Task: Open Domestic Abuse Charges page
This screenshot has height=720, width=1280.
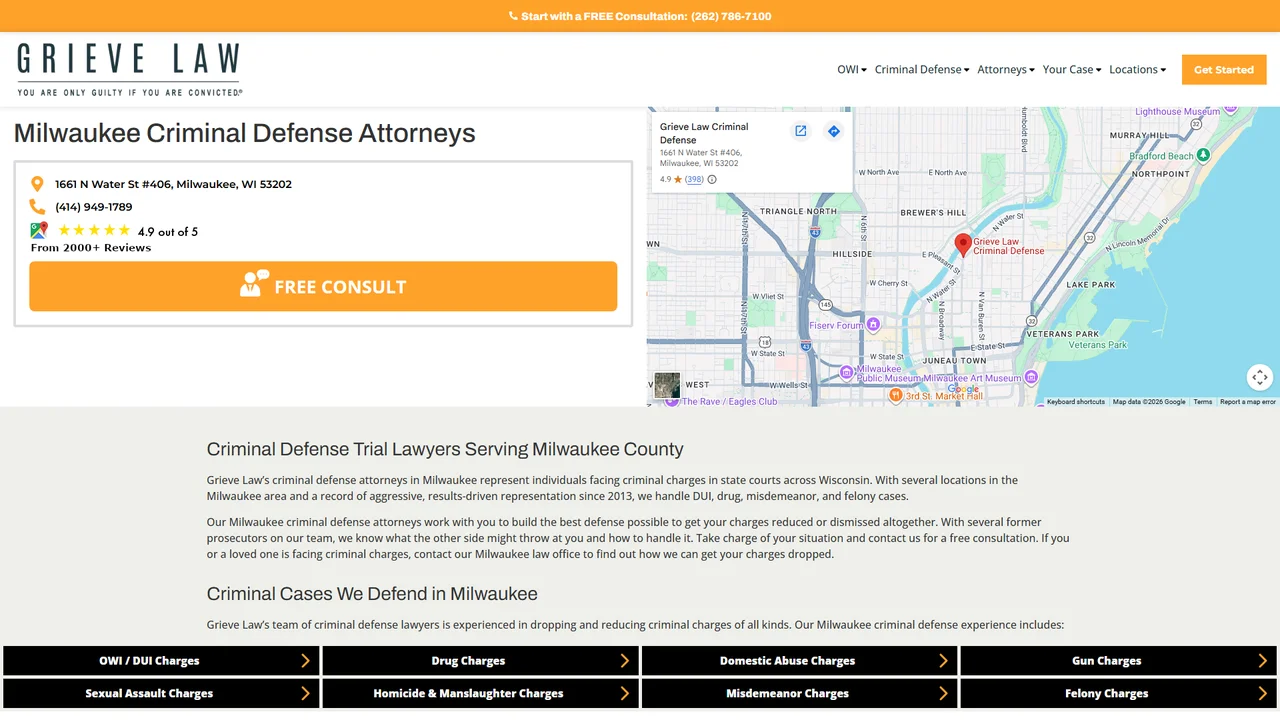Action: (x=799, y=661)
